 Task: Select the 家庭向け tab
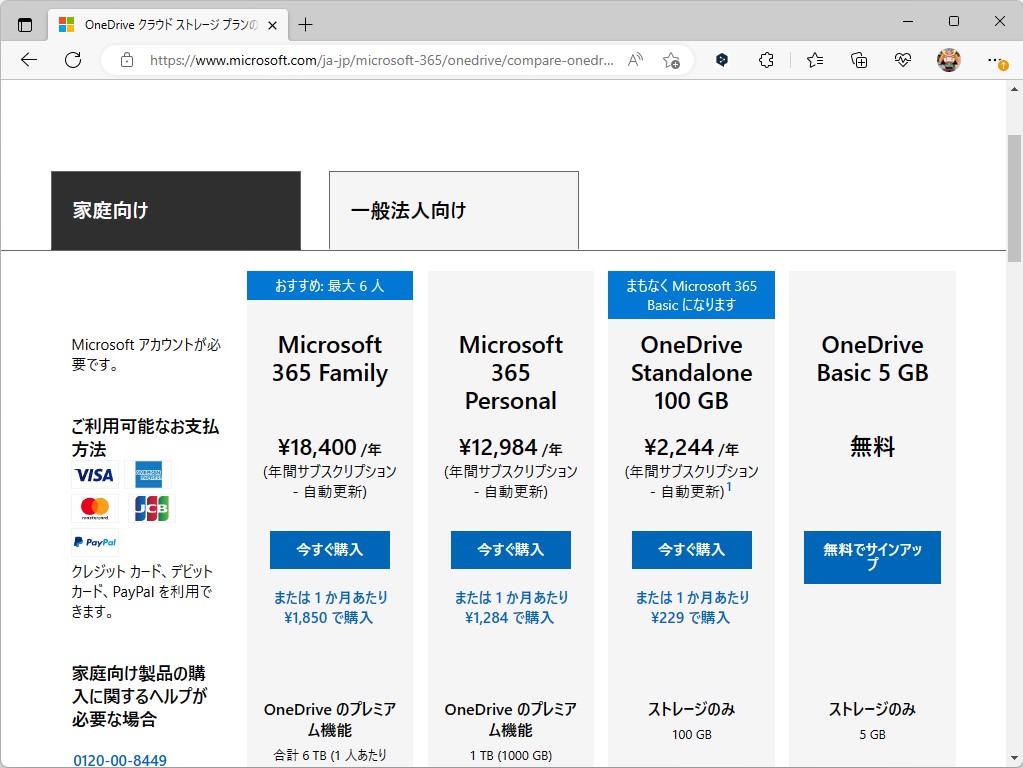click(x=175, y=210)
